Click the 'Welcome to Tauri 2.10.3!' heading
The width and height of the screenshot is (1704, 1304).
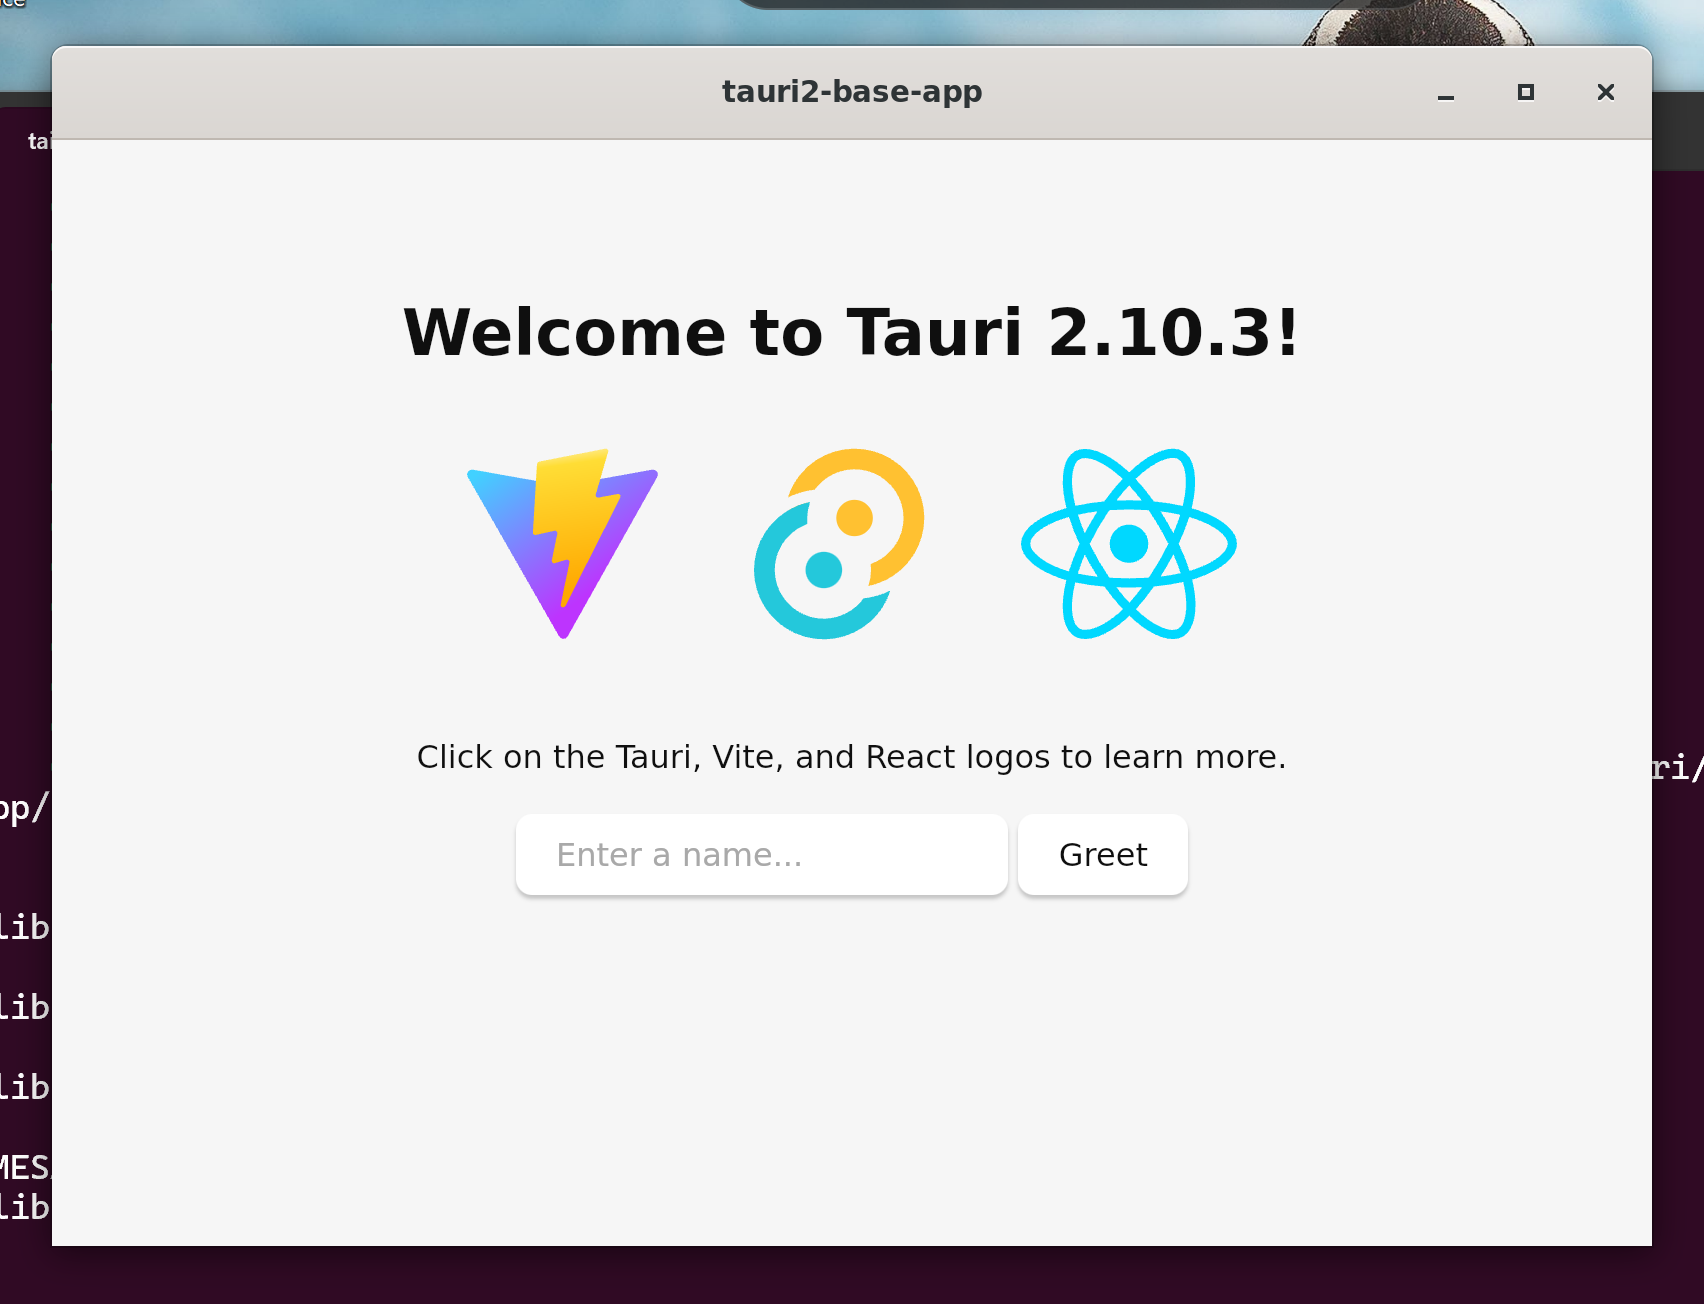tap(851, 334)
